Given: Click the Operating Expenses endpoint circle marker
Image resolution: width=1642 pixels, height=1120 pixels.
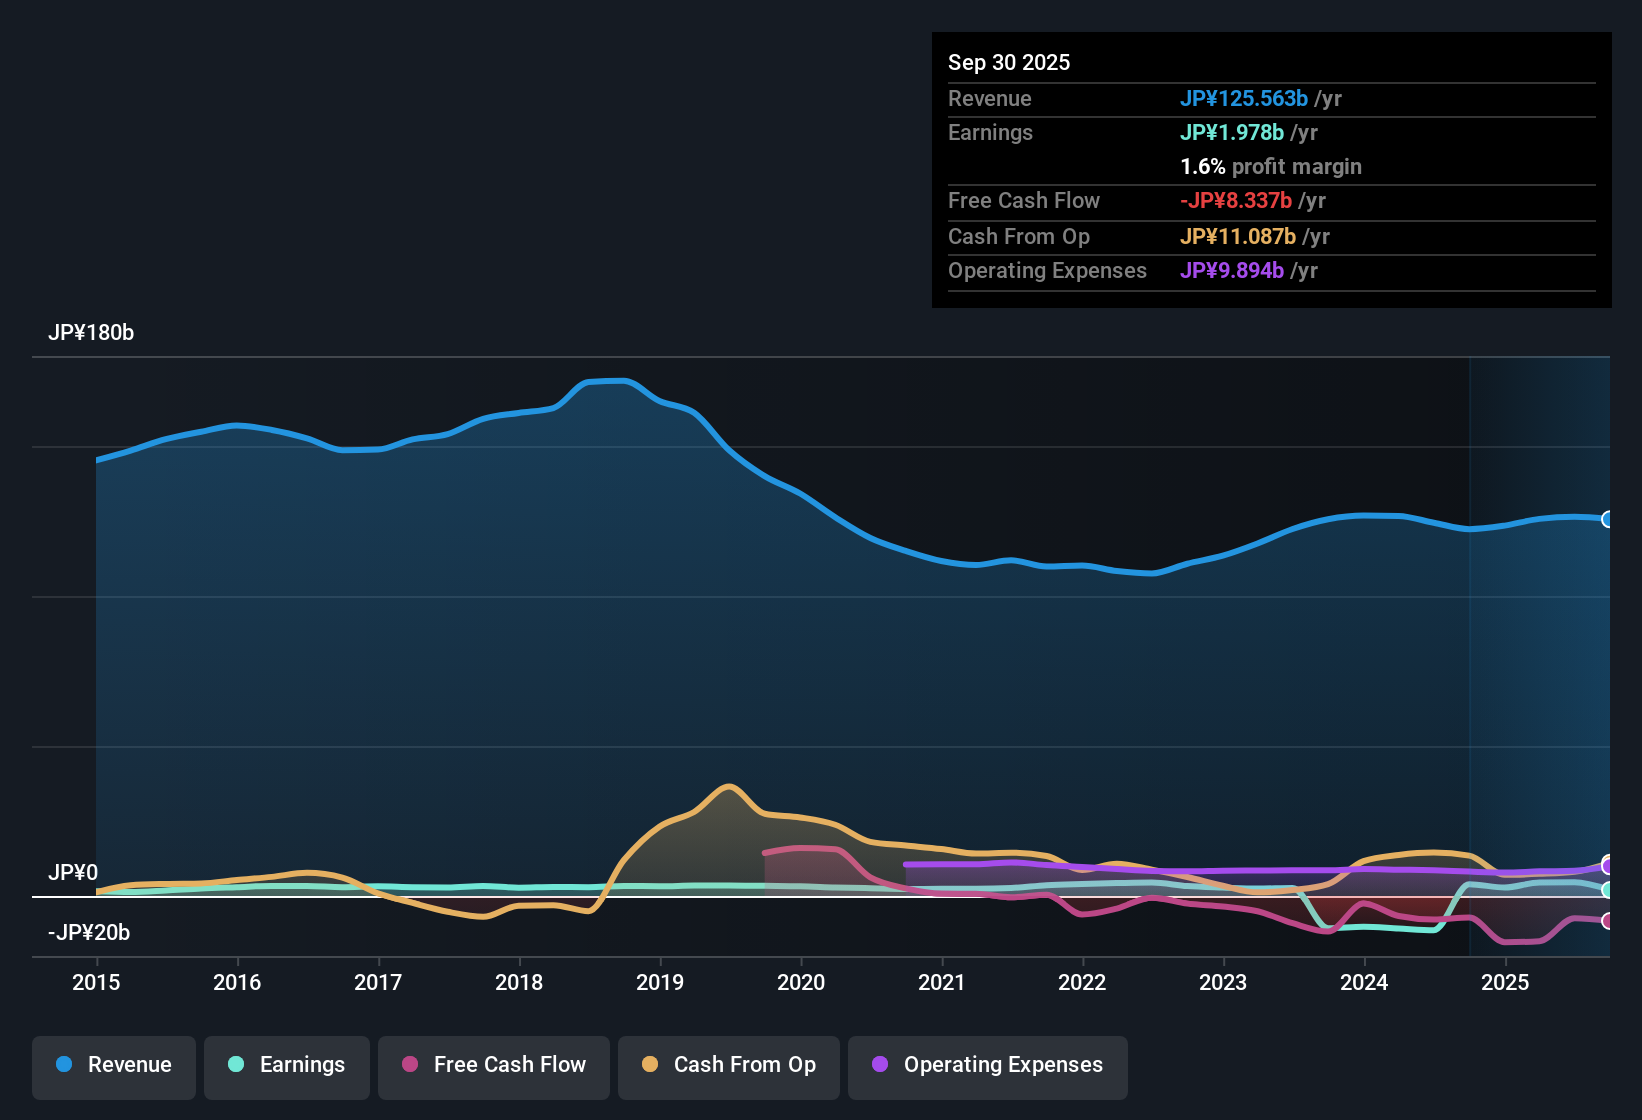Looking at the screenshot, I should 1607,864.
